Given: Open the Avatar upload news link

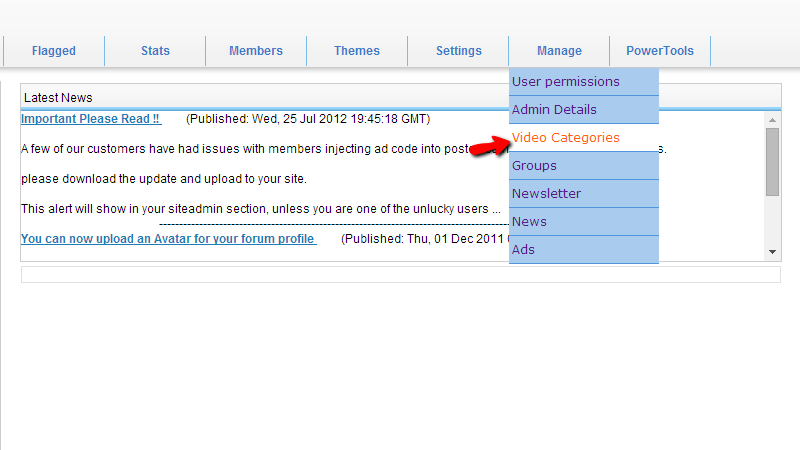Looking at the screenshot, I should click(168, 239).
